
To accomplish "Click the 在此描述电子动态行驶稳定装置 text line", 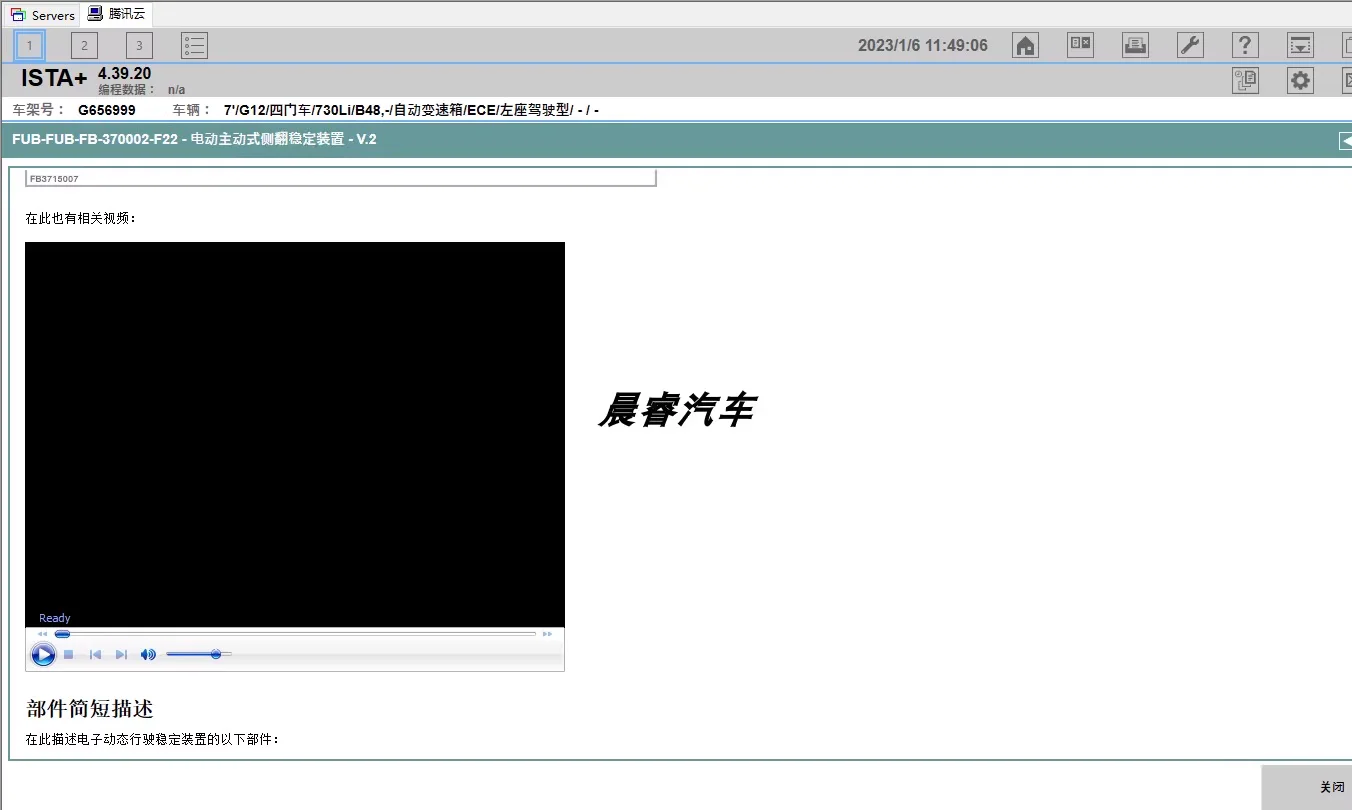I will click(152, 740).
